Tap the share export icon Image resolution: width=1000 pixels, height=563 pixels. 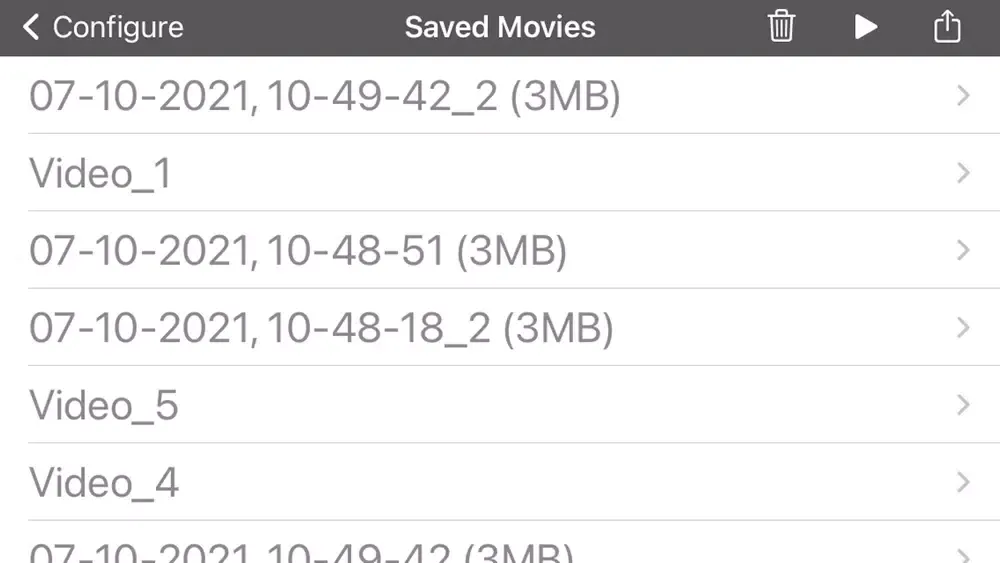coord(946,27)
